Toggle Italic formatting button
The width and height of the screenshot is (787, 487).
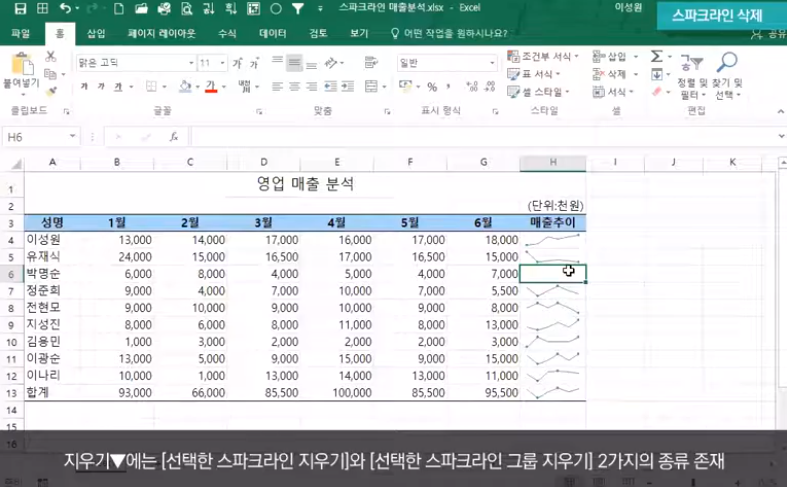point(101,86)
